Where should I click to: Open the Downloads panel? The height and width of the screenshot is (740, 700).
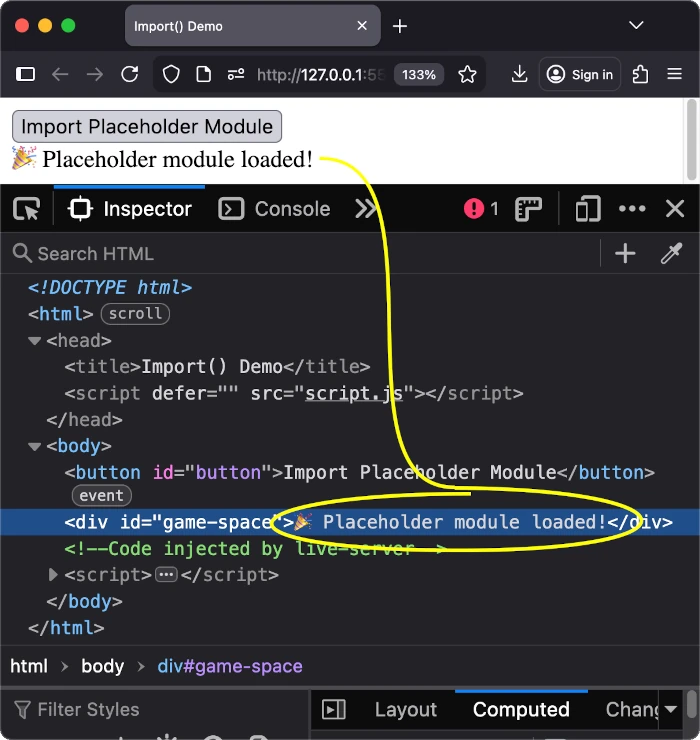coord(519,75)
